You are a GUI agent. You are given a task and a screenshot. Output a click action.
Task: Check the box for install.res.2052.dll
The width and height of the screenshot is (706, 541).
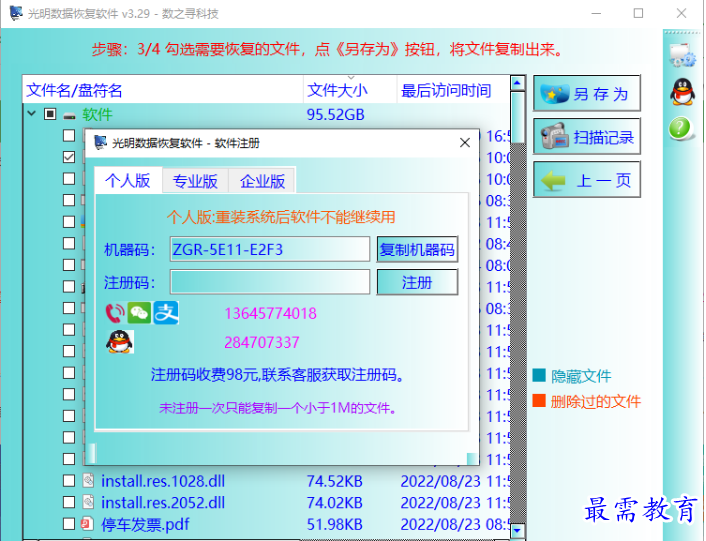(69, 502)
